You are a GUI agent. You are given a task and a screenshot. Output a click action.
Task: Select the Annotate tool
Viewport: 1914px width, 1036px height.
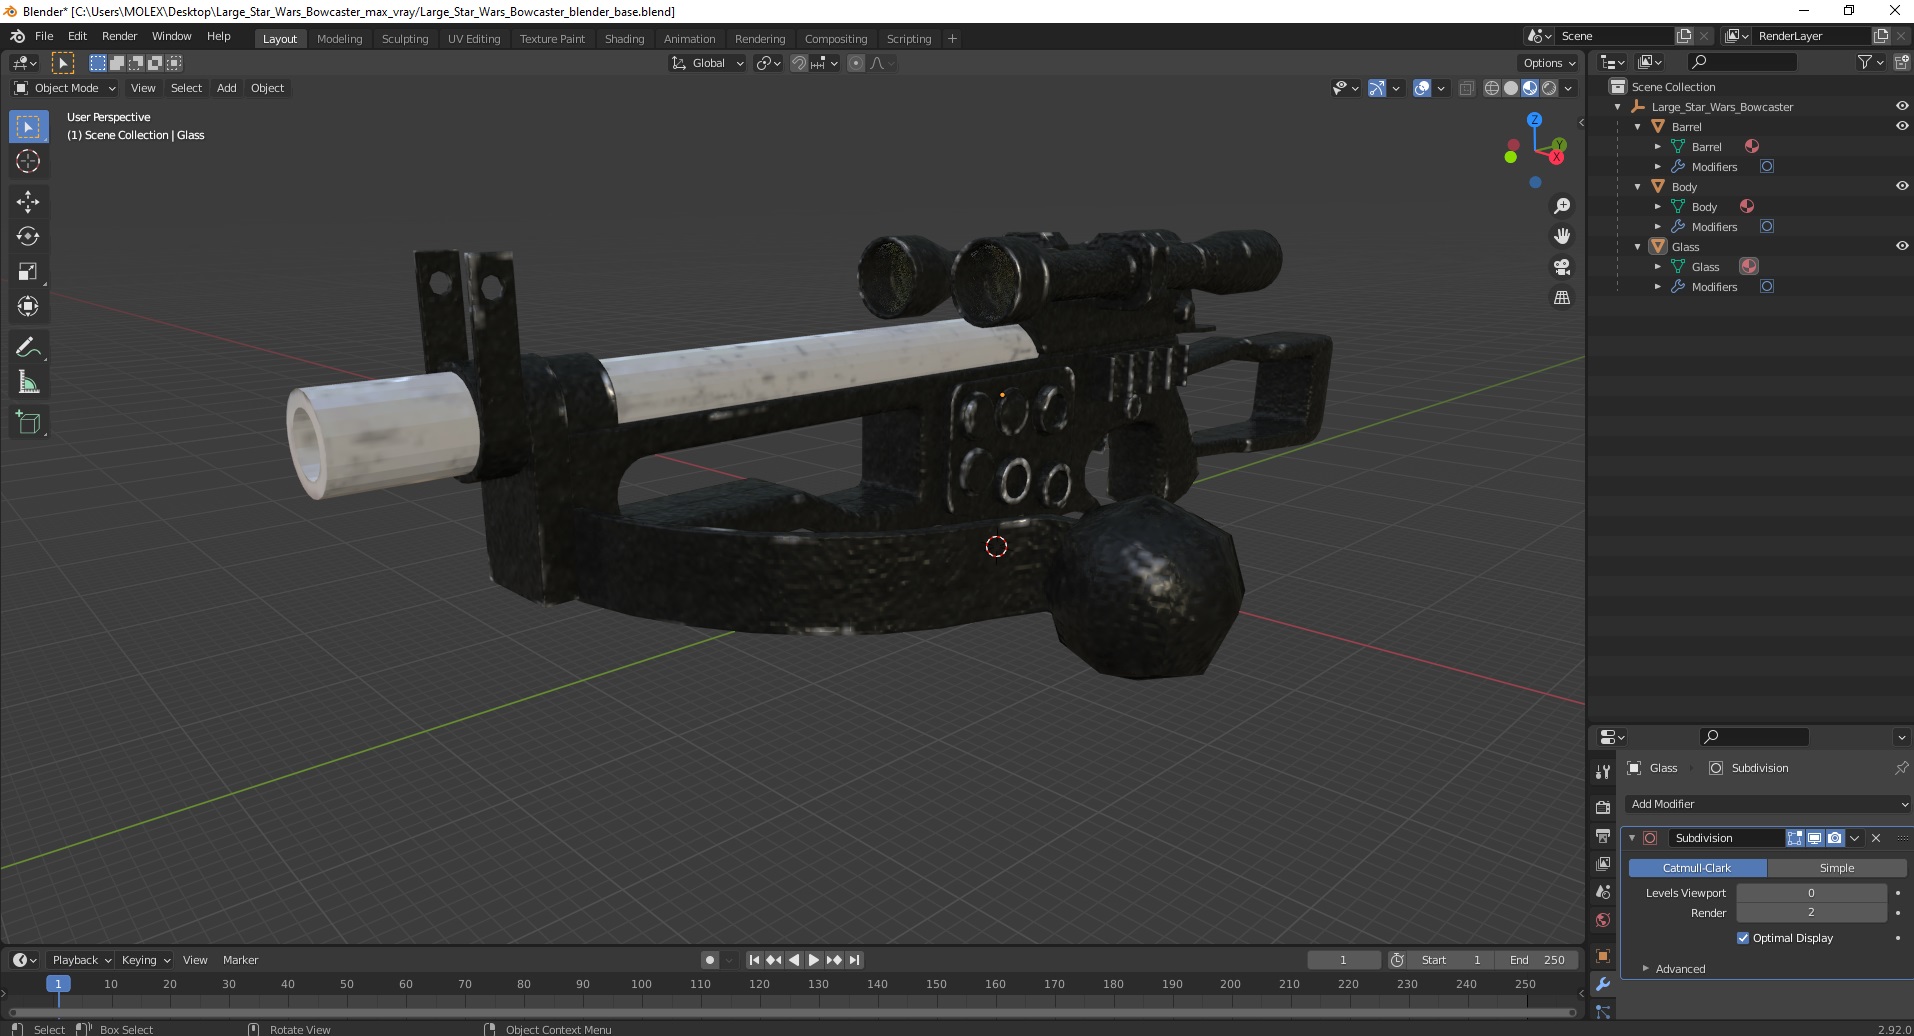click(28, 347)
